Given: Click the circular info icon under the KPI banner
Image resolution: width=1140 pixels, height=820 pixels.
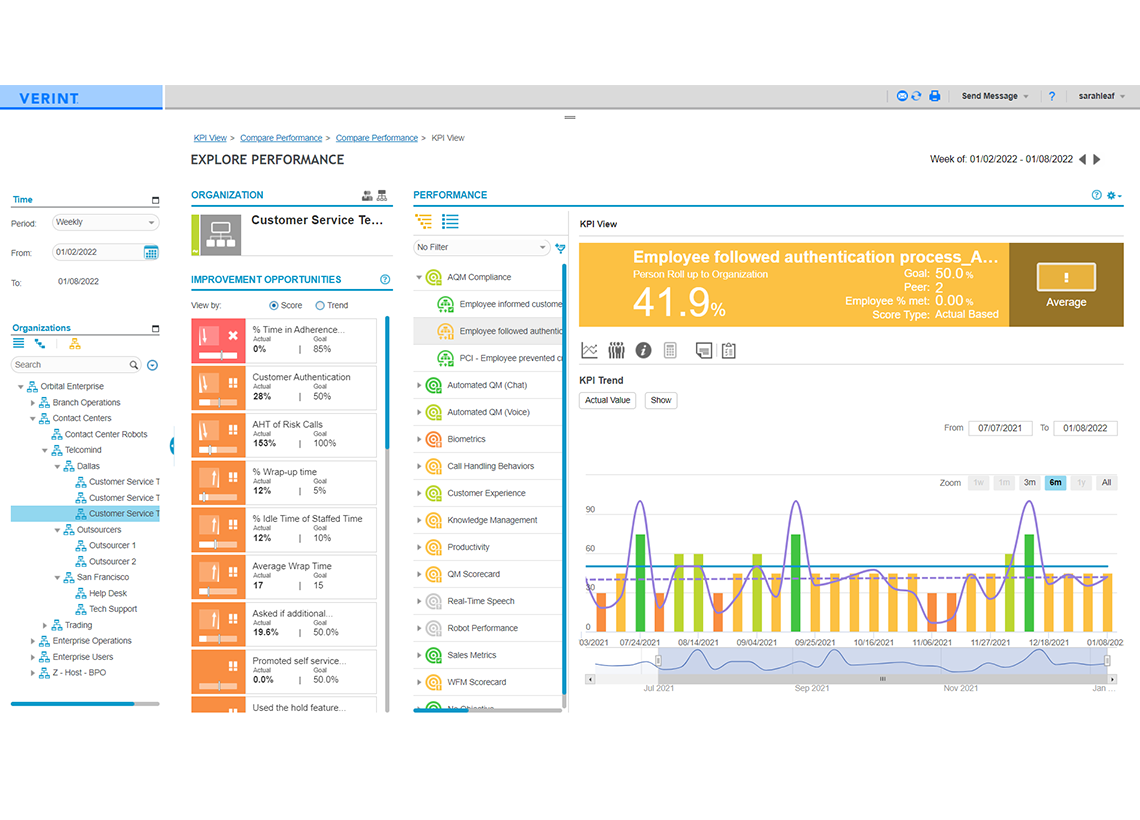Looking at the screenshot, I should click(643, 350).
